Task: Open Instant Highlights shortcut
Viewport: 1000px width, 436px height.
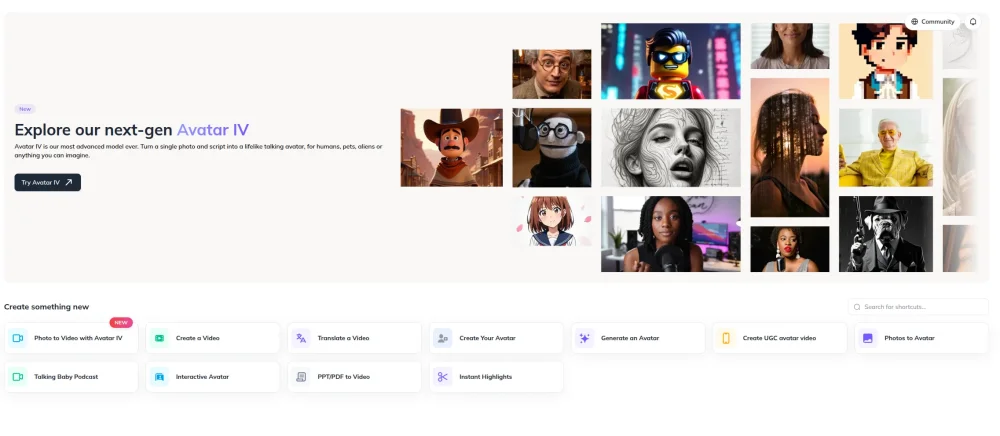Action: [496, 377]
